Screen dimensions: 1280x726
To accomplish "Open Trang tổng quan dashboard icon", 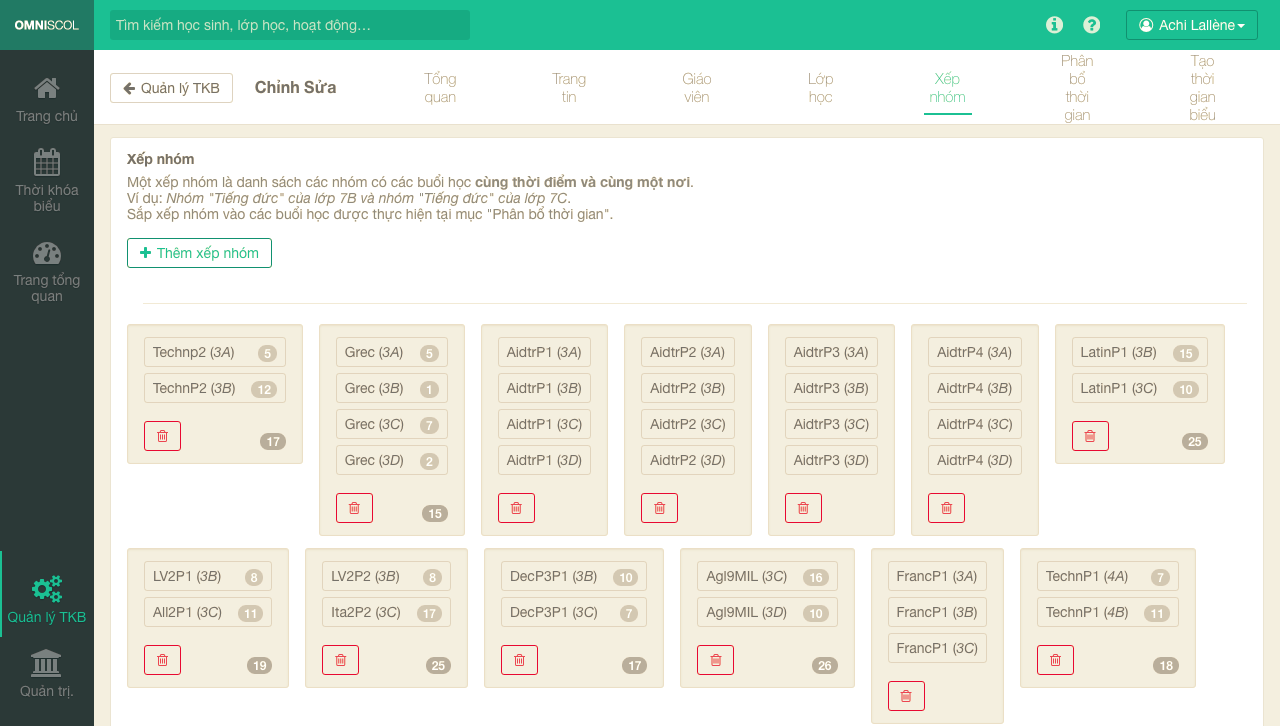I will [x=47, y=253].
